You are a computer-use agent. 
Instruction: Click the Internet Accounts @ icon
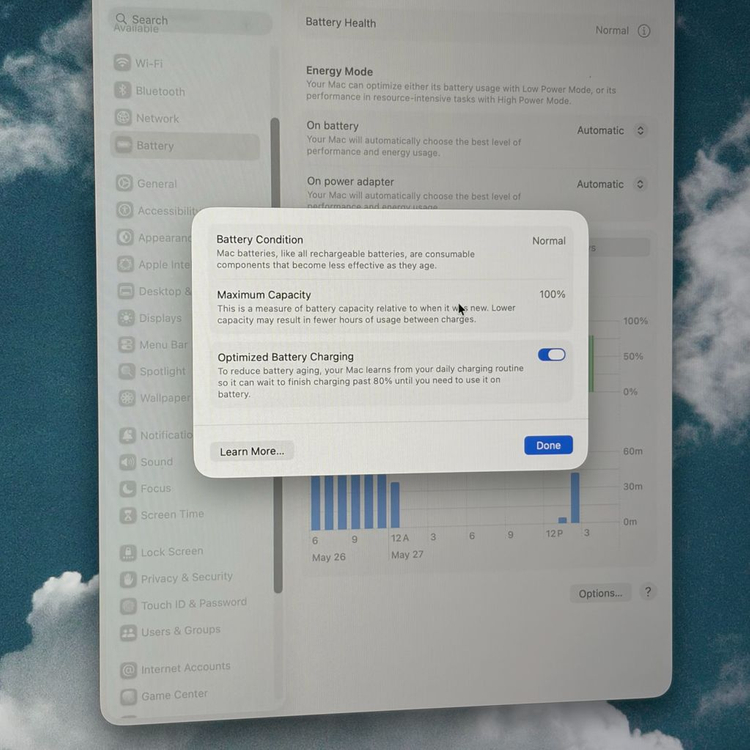(128, 670)
